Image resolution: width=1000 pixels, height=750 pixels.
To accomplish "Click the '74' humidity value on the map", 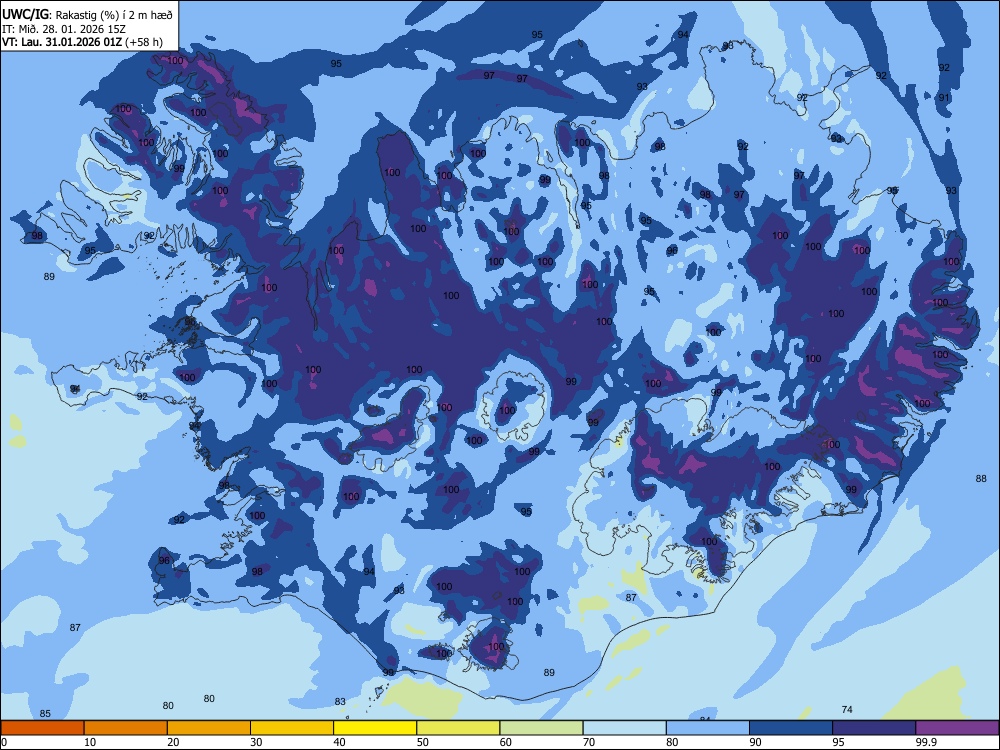I will [x=847, y=709].
